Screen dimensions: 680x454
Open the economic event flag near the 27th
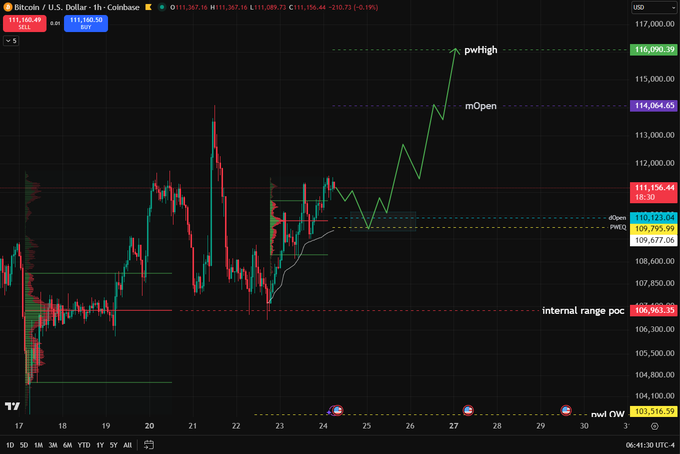click(x=468, y=410)
